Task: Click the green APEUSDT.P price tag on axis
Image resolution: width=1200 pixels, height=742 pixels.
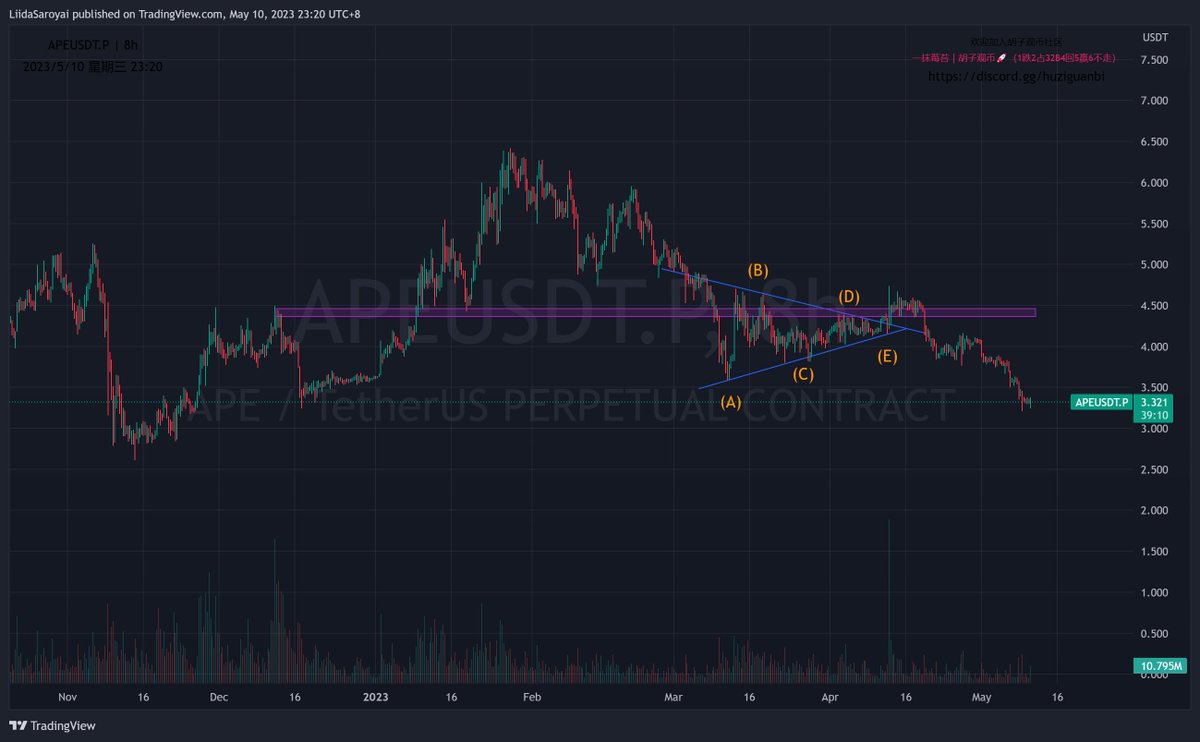Action: pyautogui.click(x=1101, y=402)
